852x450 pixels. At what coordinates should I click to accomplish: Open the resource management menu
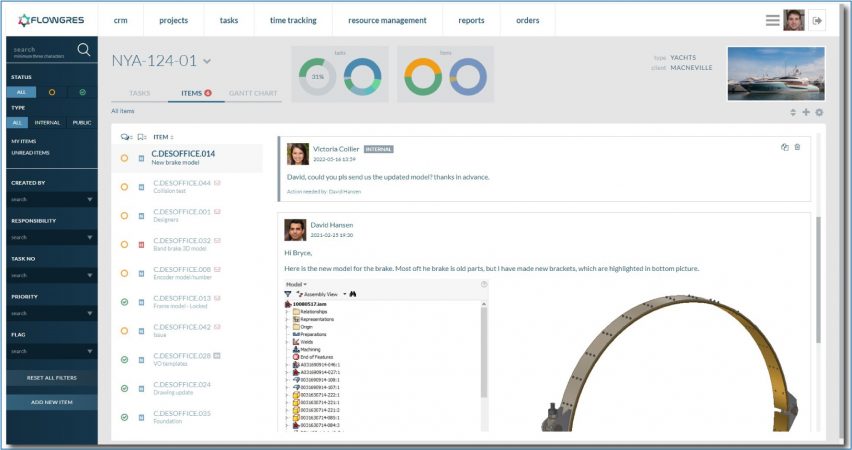click(x=387, y=20)
